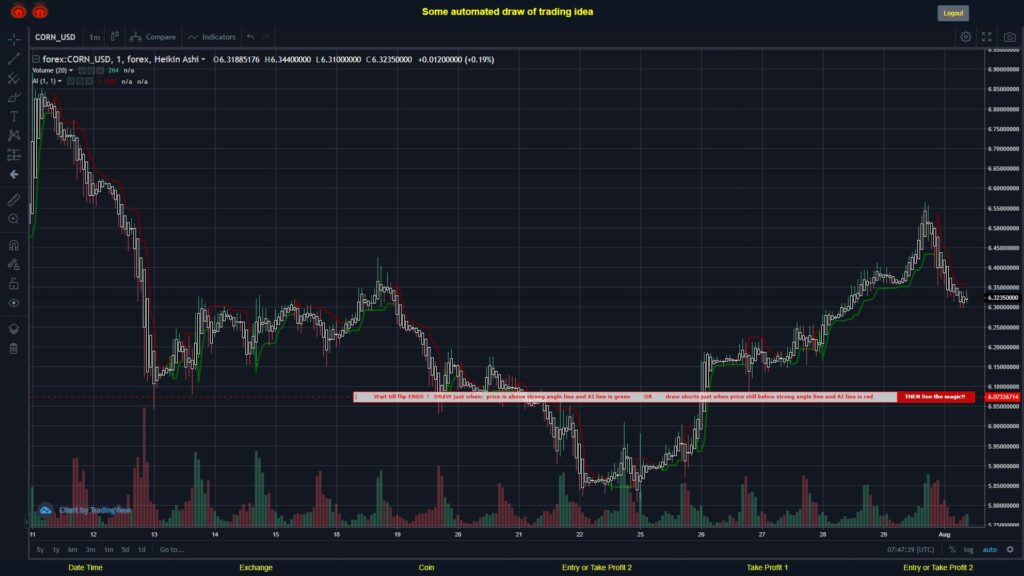
Task: Open the pitchfork drawing tools
Action: coord(14,78)
